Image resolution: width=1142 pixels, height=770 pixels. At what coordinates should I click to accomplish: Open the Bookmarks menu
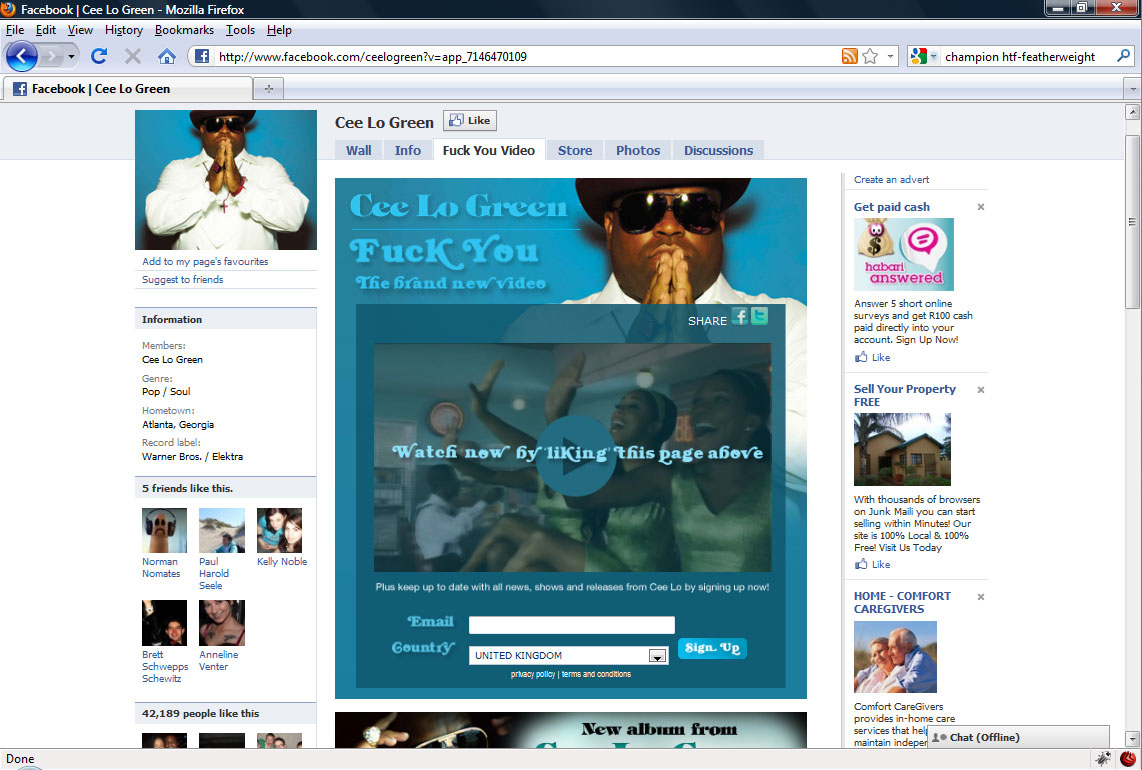click(184, 30)
